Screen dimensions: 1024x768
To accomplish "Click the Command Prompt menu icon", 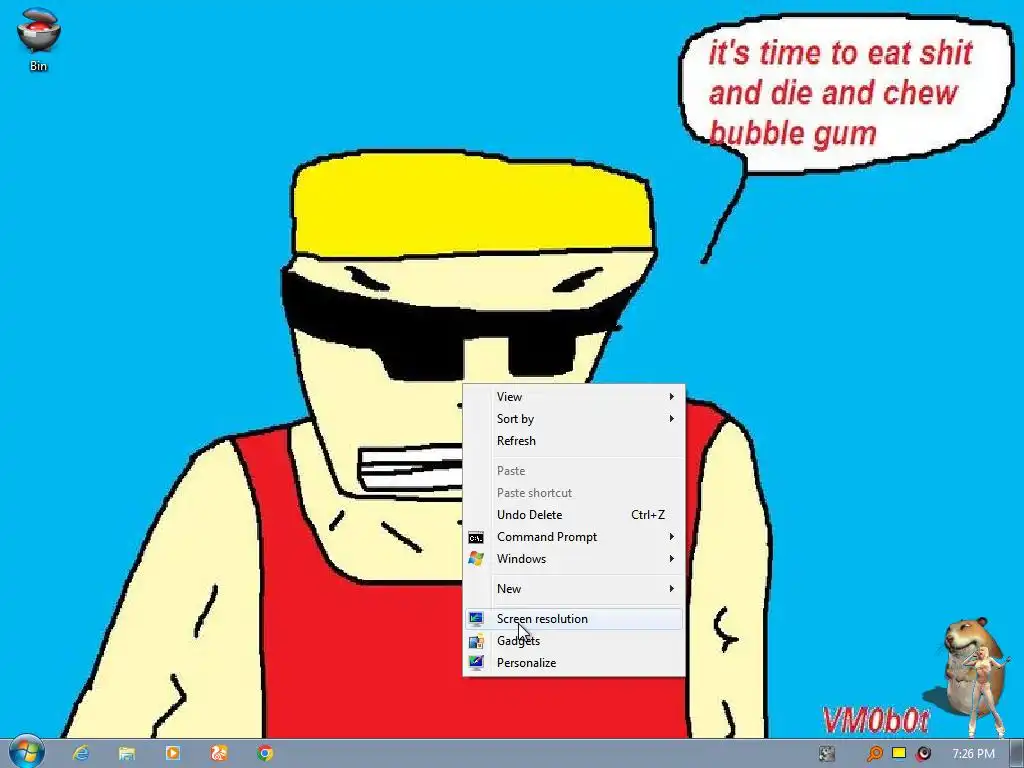I will click(476, 537).
